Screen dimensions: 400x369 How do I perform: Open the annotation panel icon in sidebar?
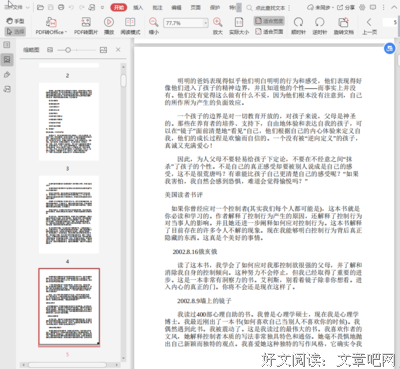point(7,75)
